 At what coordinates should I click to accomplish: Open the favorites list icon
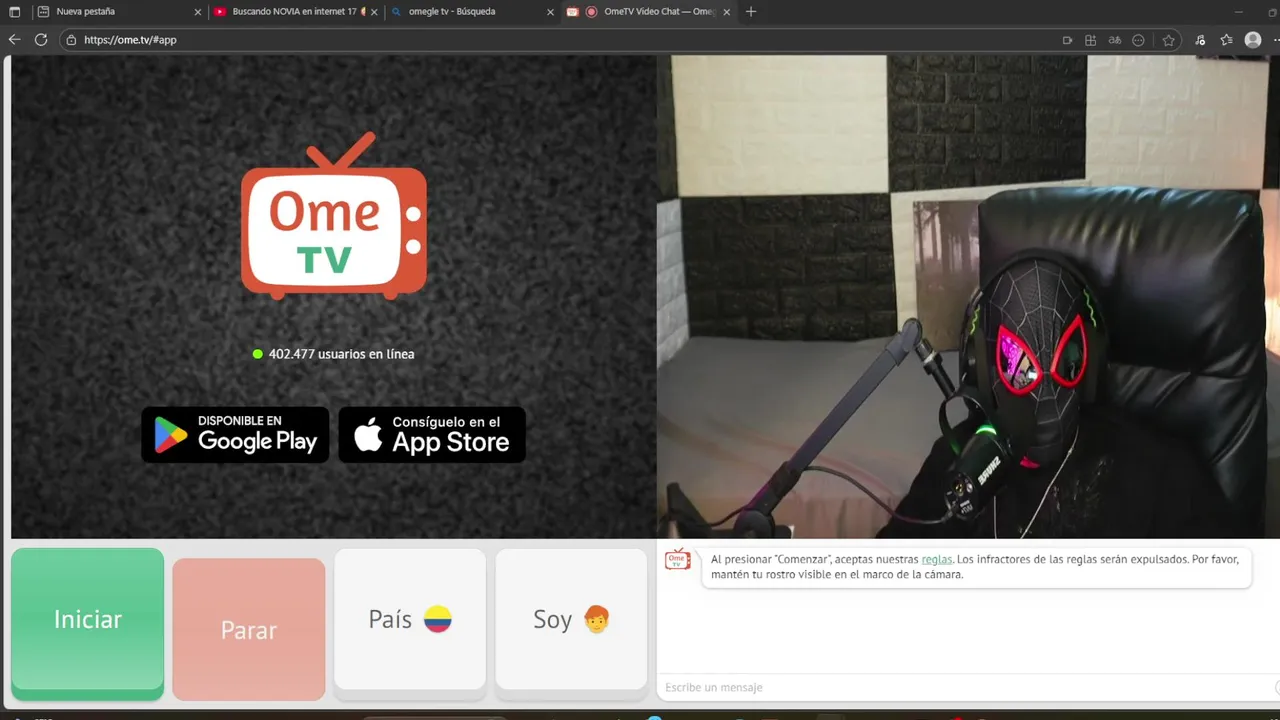[1226, 40]
